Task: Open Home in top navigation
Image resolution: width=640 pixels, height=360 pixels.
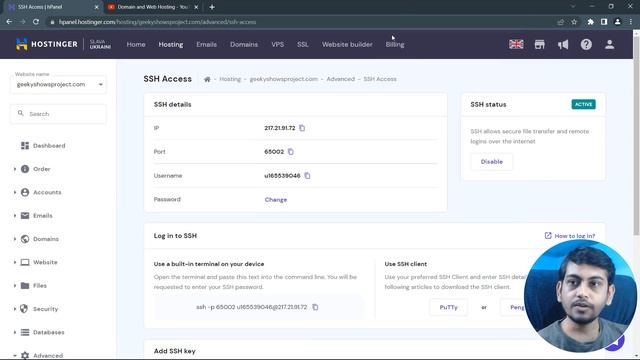Action: (136, 44)
